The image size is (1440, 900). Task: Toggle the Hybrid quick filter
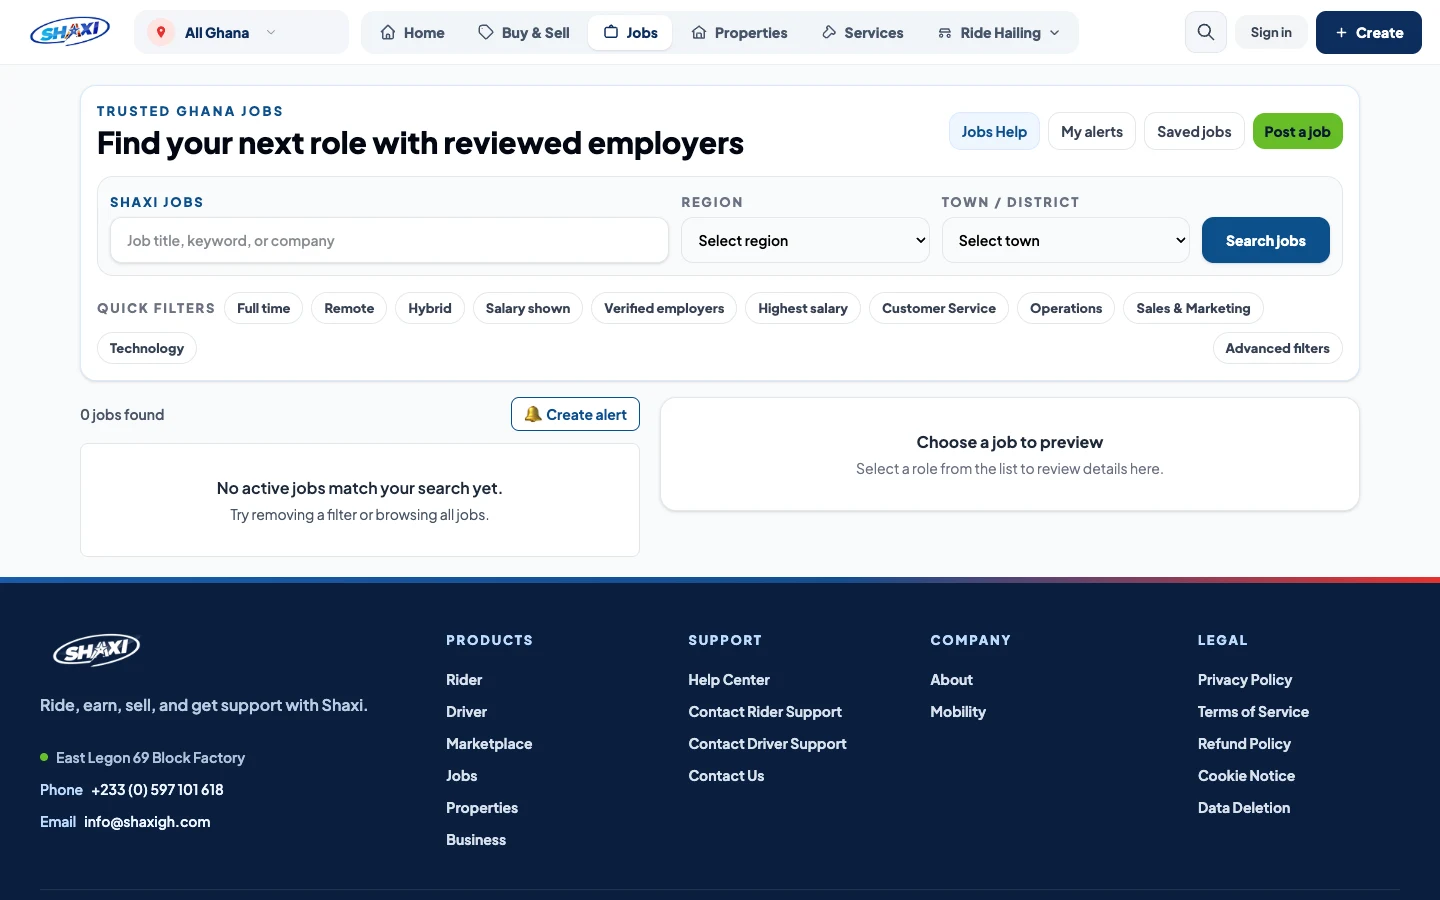tap(430, 308)
